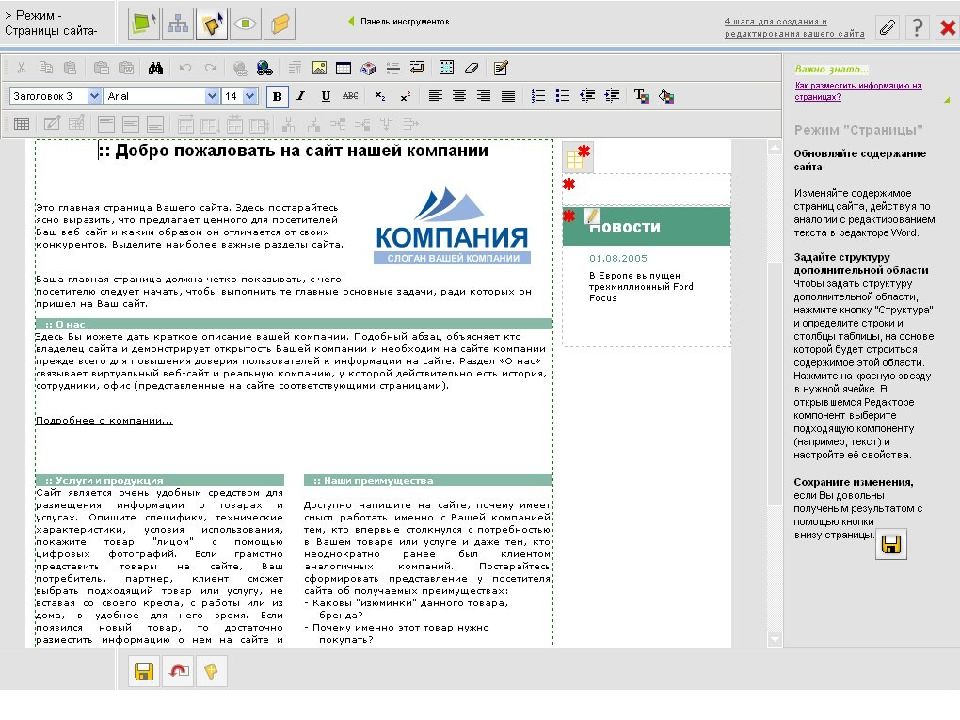Screen dimensions: 960x720
Task: Insert image using picture icon
Action: [x=319, y=68]
